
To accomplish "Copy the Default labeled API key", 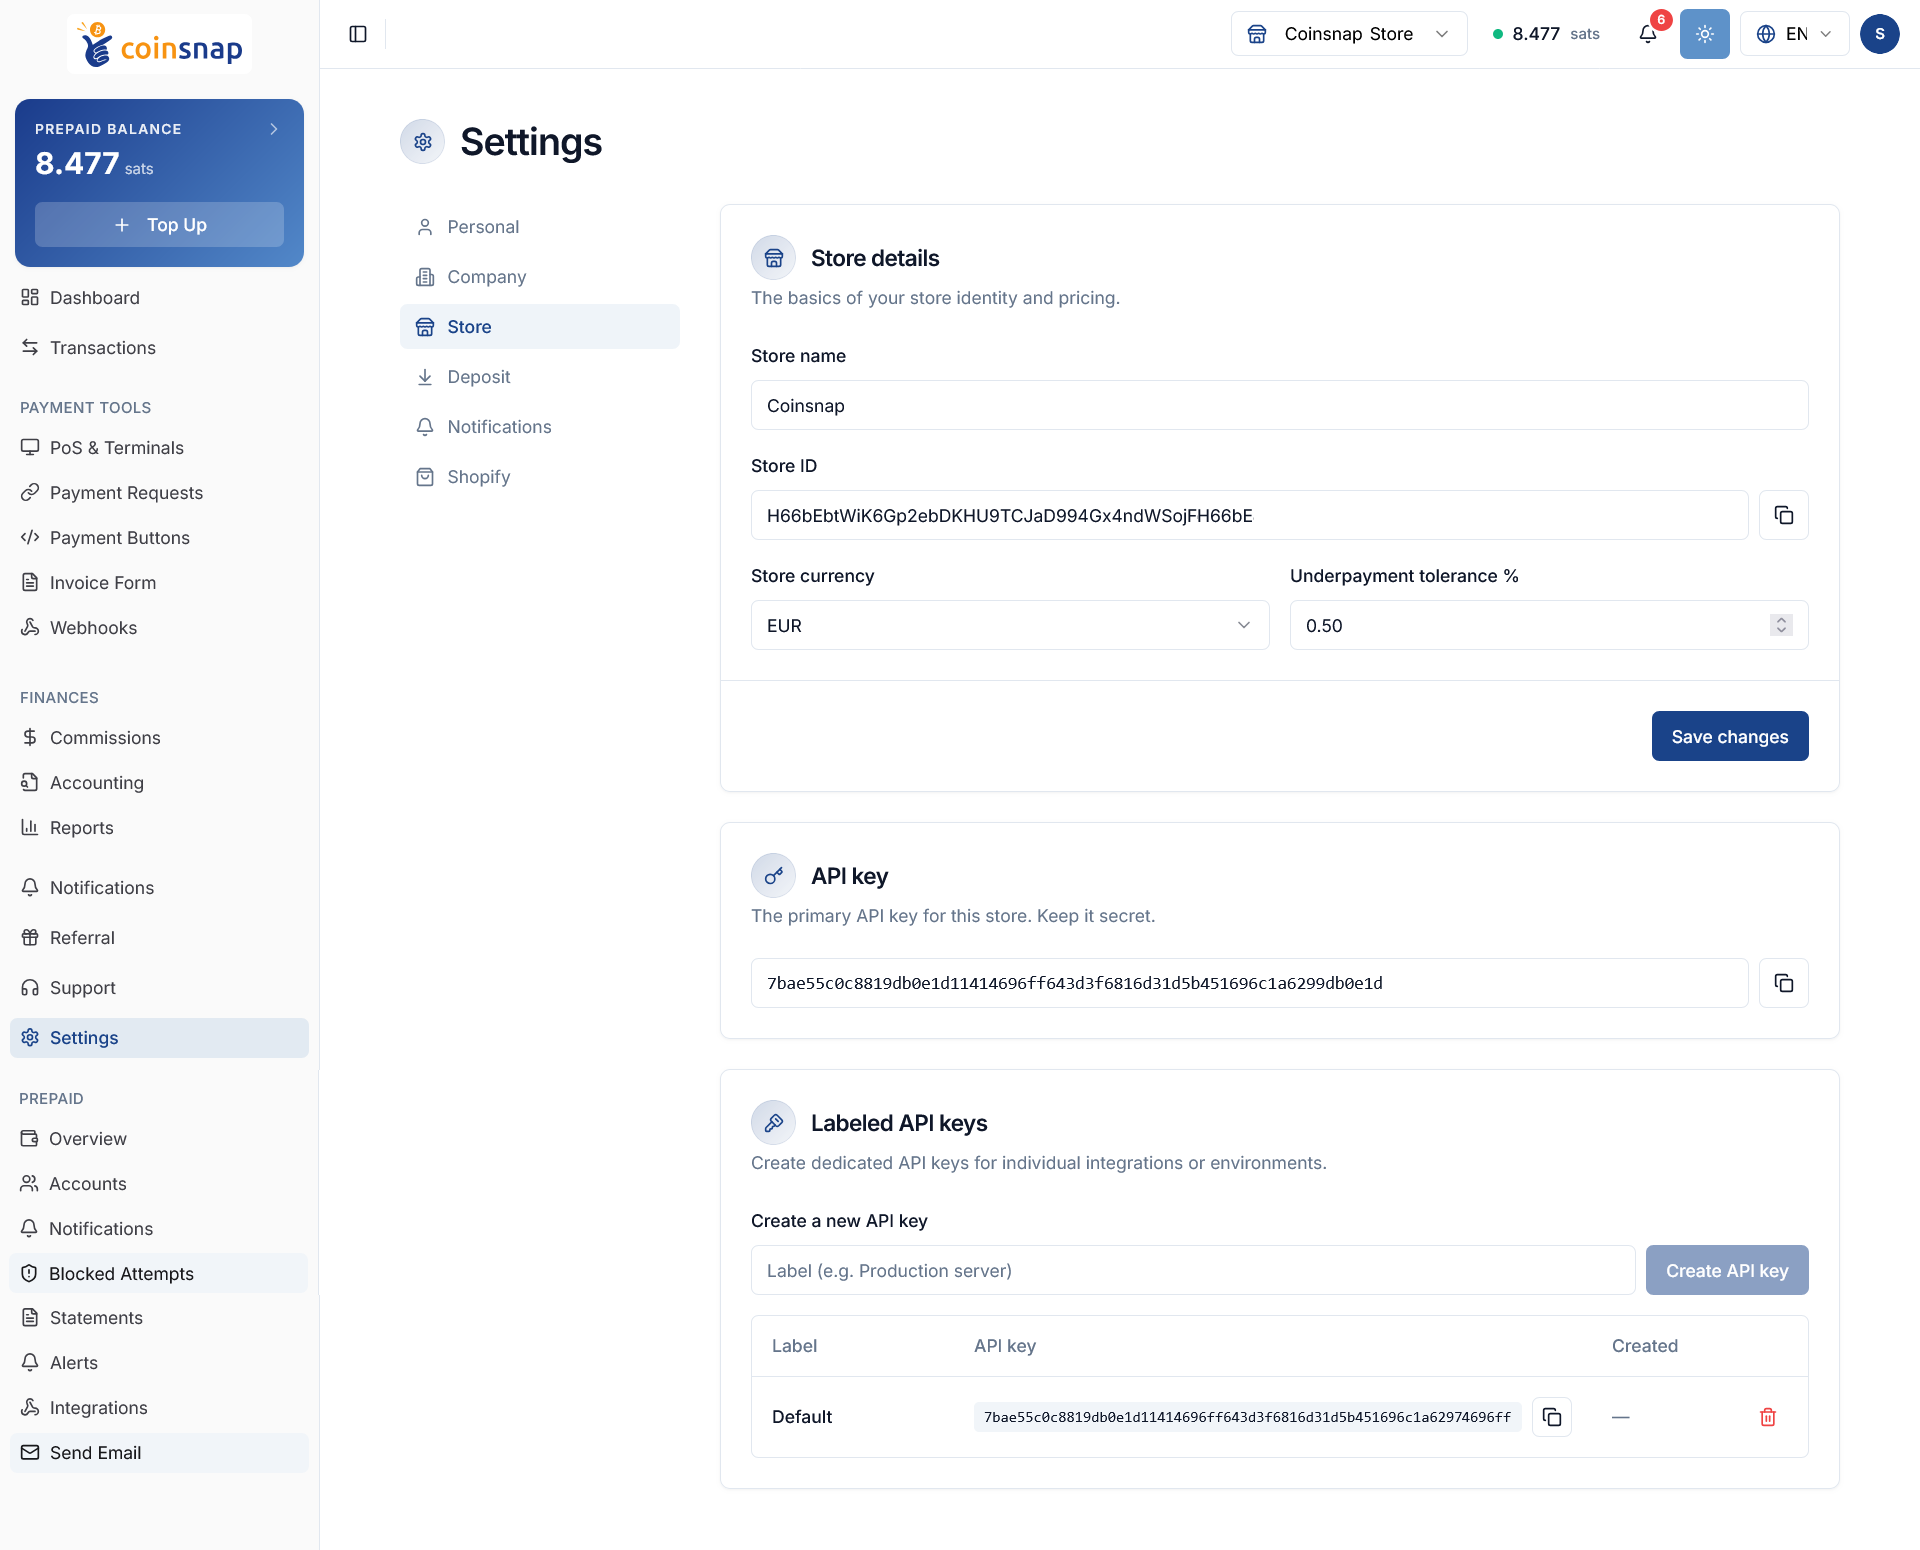I will (1551, 1417).
